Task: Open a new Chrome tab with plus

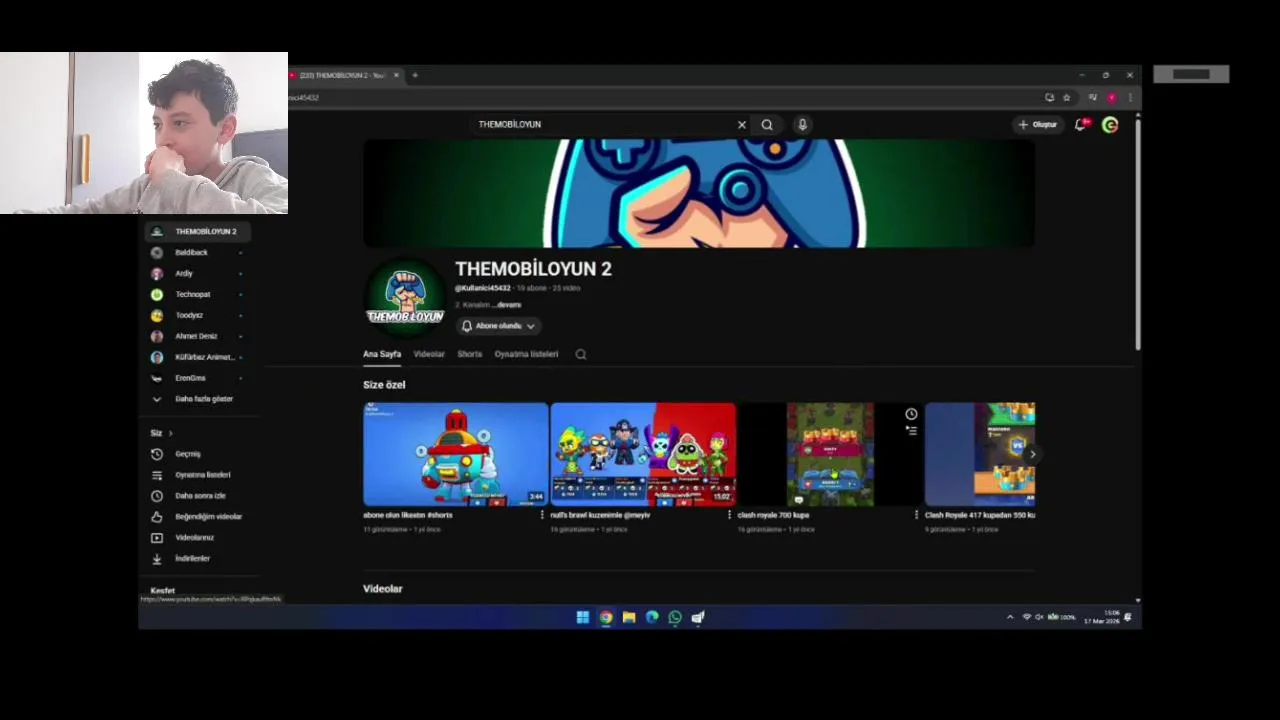Action: click(x=415, y=75)
